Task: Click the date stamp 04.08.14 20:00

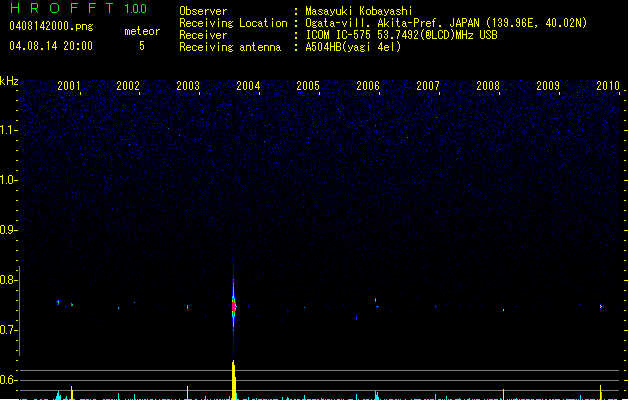Action: (x=51, y=46)
